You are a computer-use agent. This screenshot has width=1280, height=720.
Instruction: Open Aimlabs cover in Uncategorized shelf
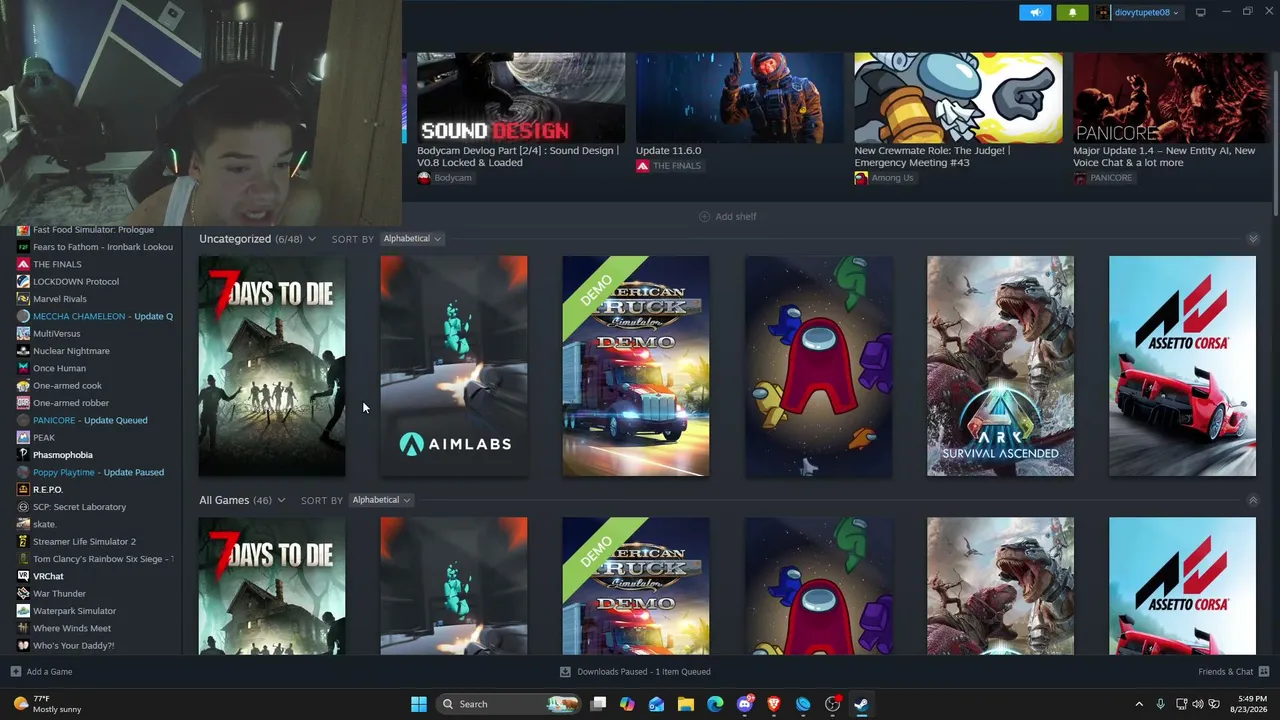[454, 366]
